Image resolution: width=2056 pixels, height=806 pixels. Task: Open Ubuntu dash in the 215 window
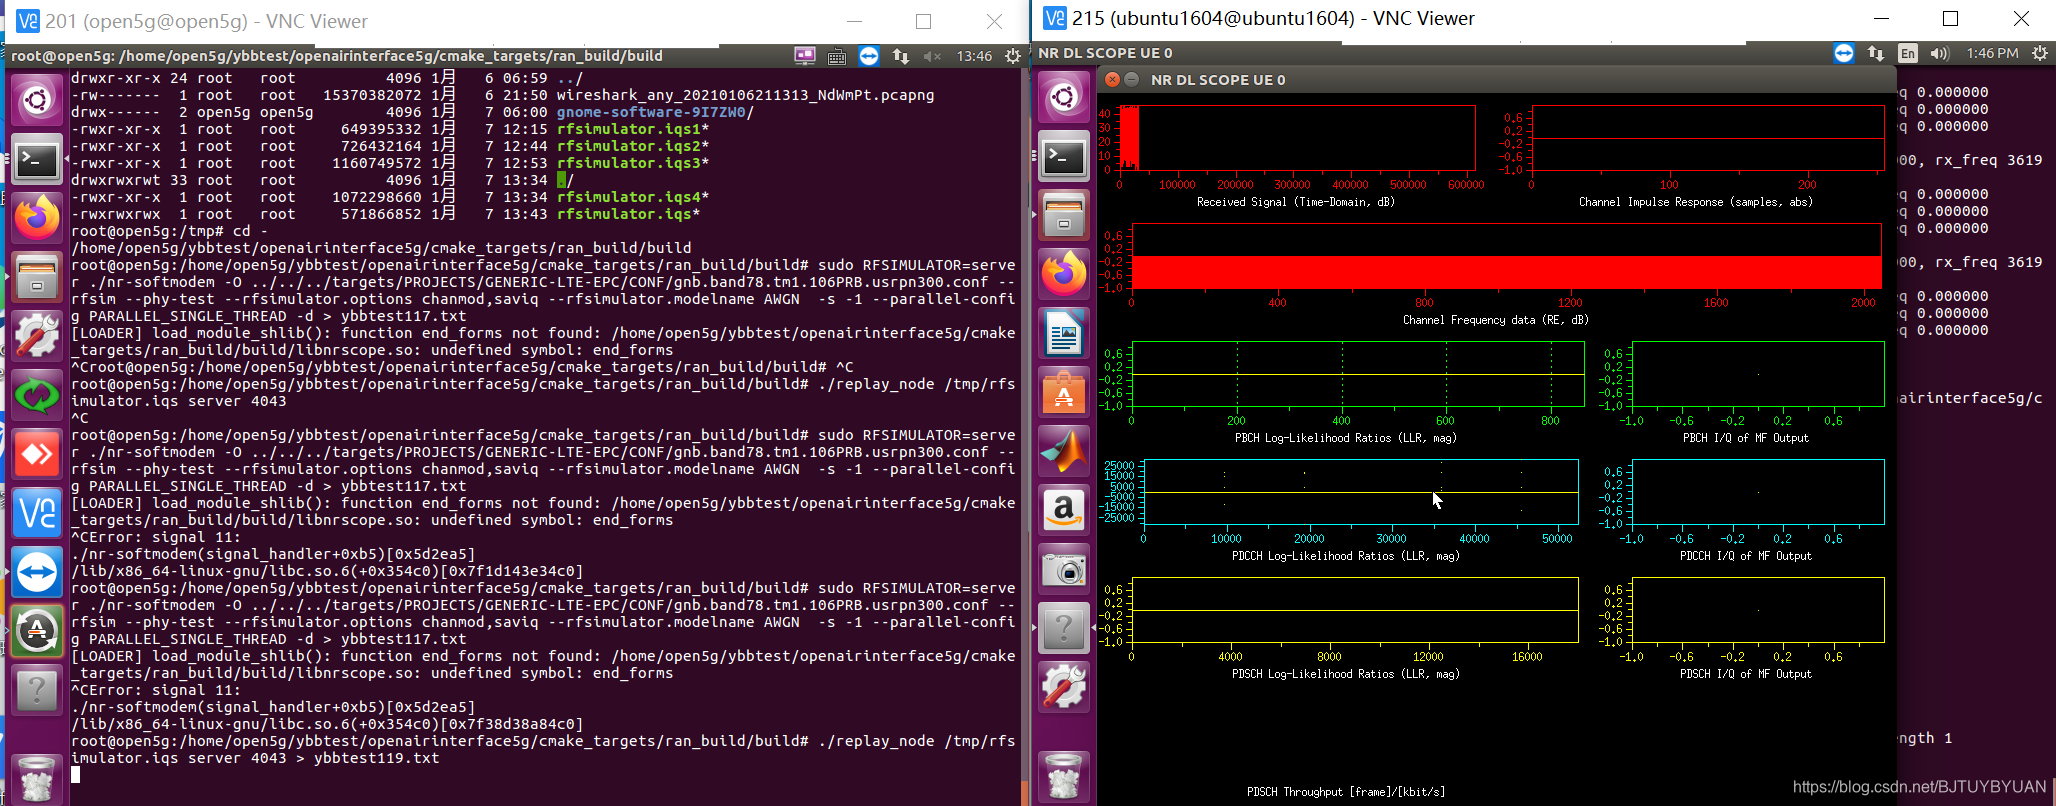[x=1063, y=97]
